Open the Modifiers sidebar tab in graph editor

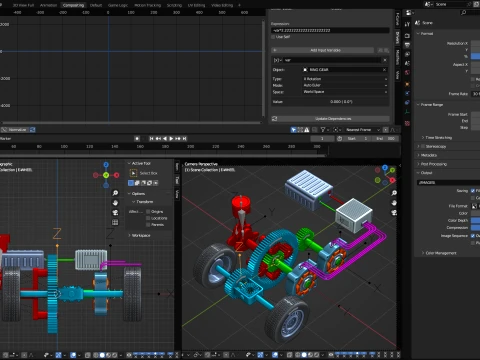coord(397,57)
